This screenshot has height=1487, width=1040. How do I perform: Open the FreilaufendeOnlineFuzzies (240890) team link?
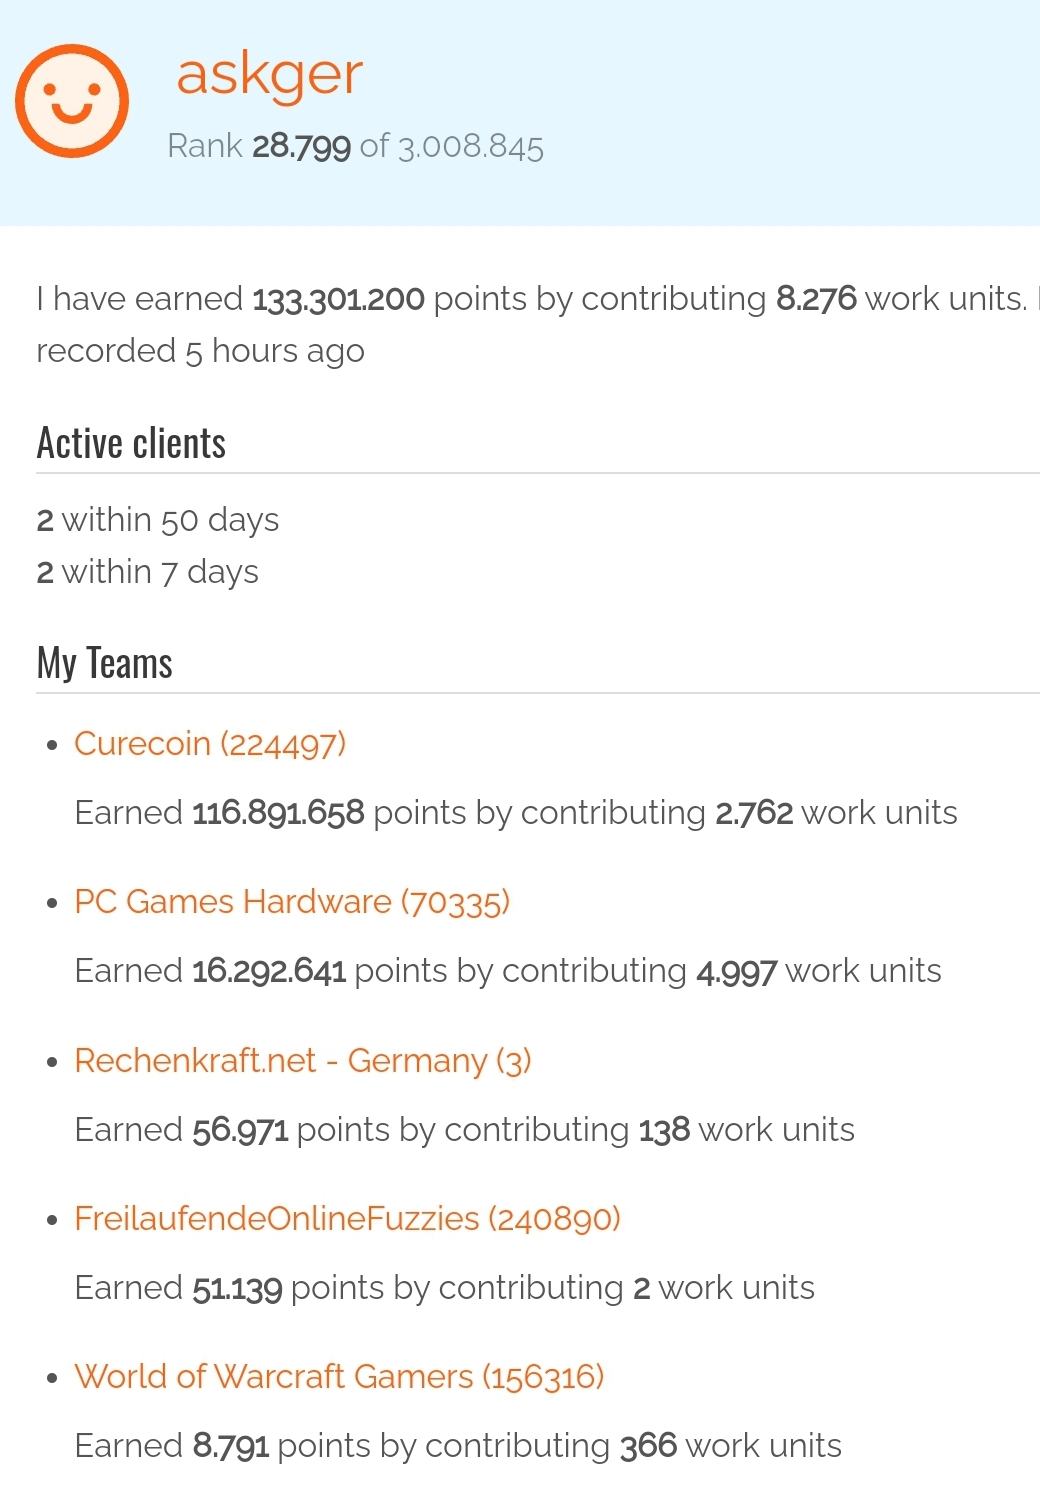click(347, 1219)
